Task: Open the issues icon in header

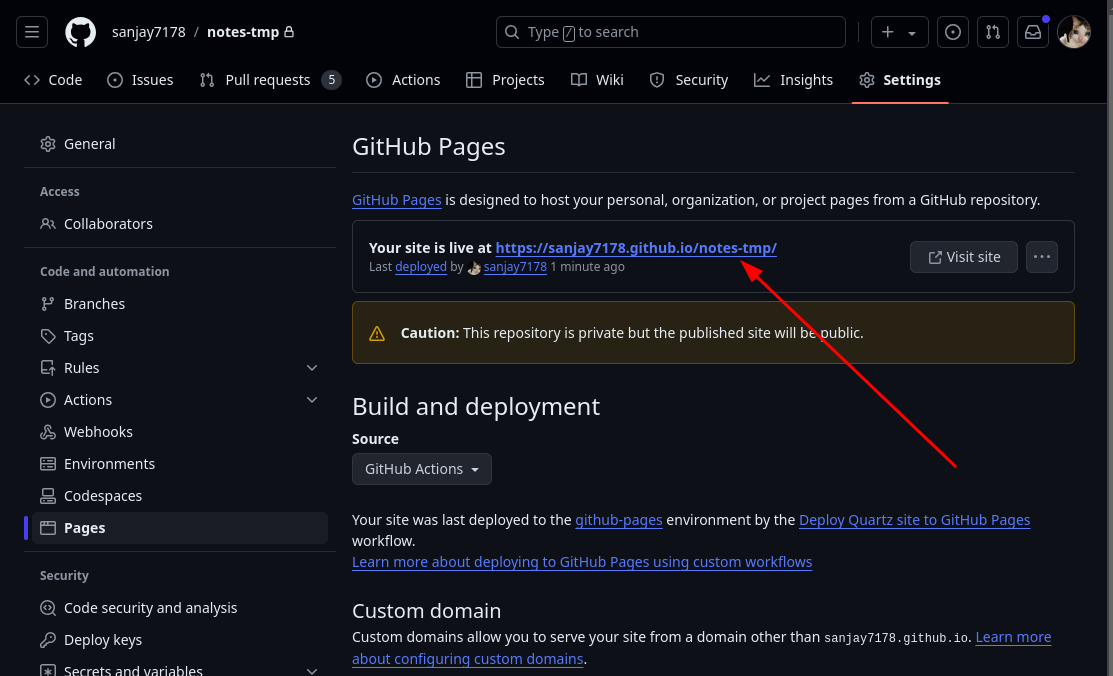Action: 953,32
